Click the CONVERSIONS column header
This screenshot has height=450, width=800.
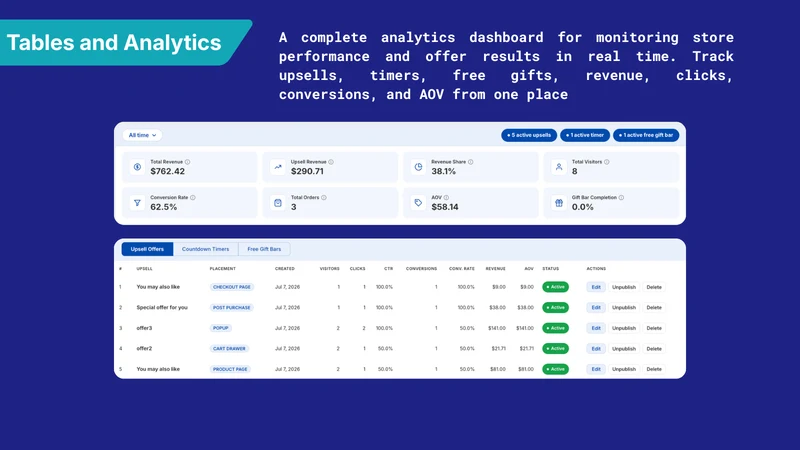tap(421, 268)
